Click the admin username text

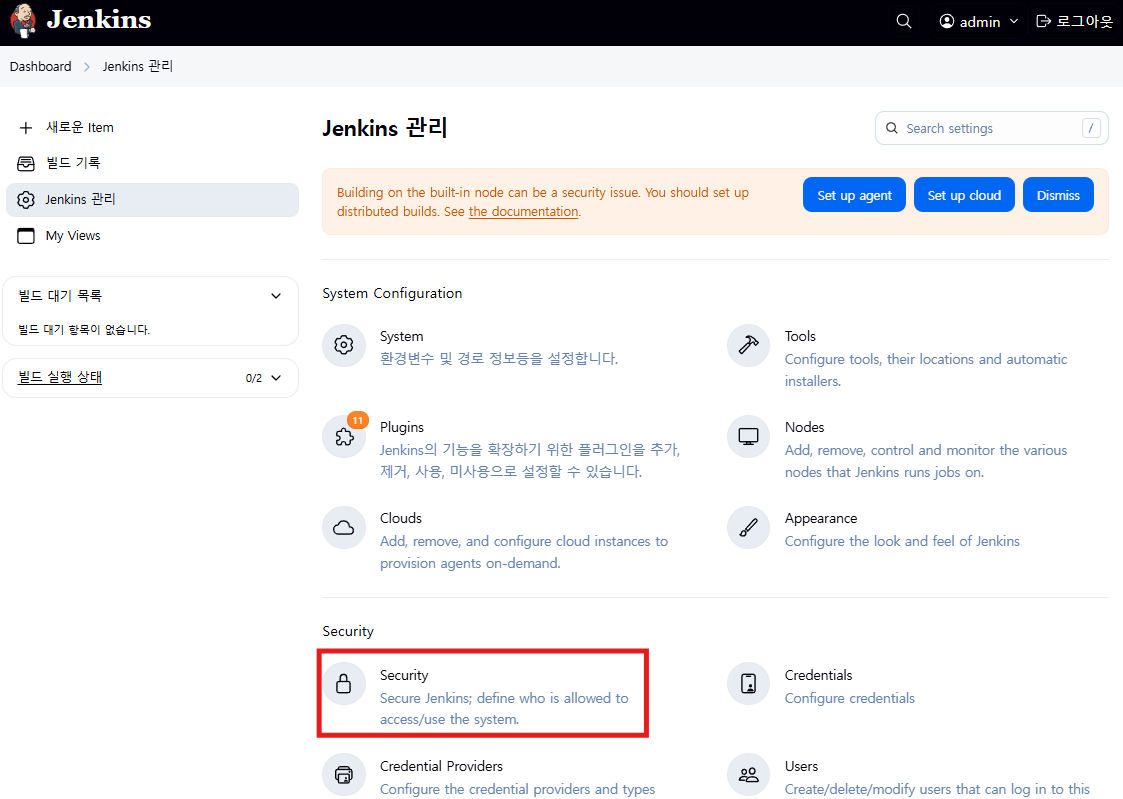(980, 22)
